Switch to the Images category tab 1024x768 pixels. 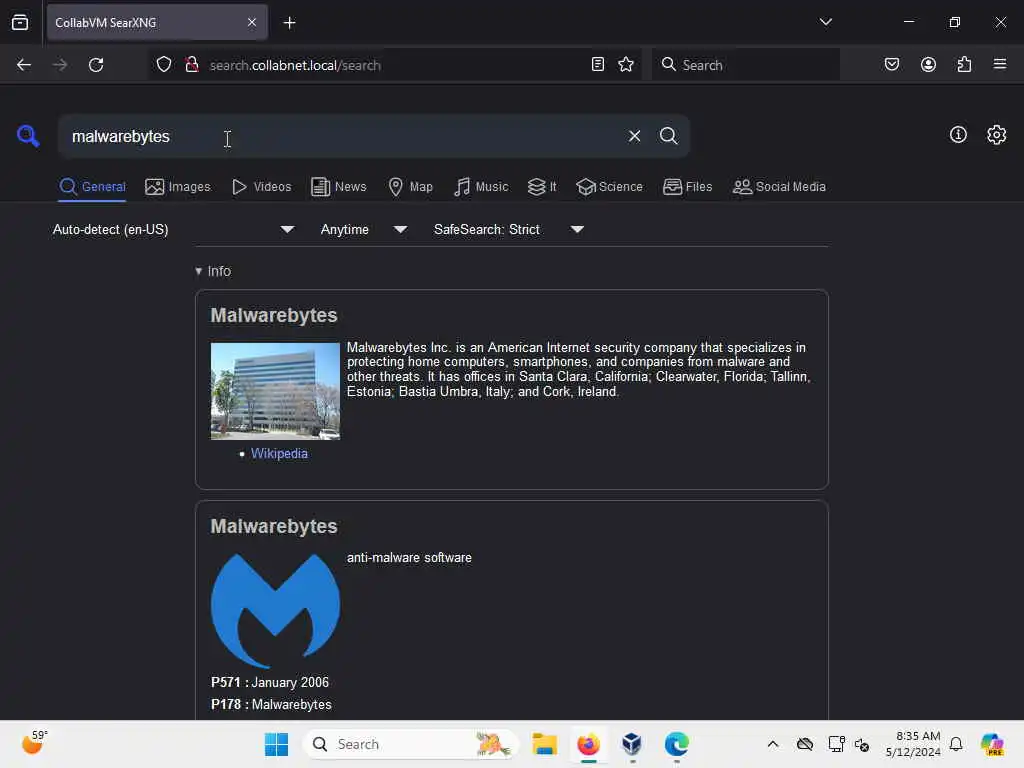[x=178, y=187]
